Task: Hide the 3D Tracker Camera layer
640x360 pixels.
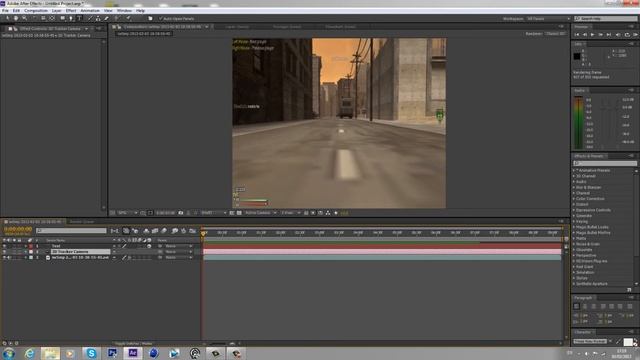Action: [4, 252]
